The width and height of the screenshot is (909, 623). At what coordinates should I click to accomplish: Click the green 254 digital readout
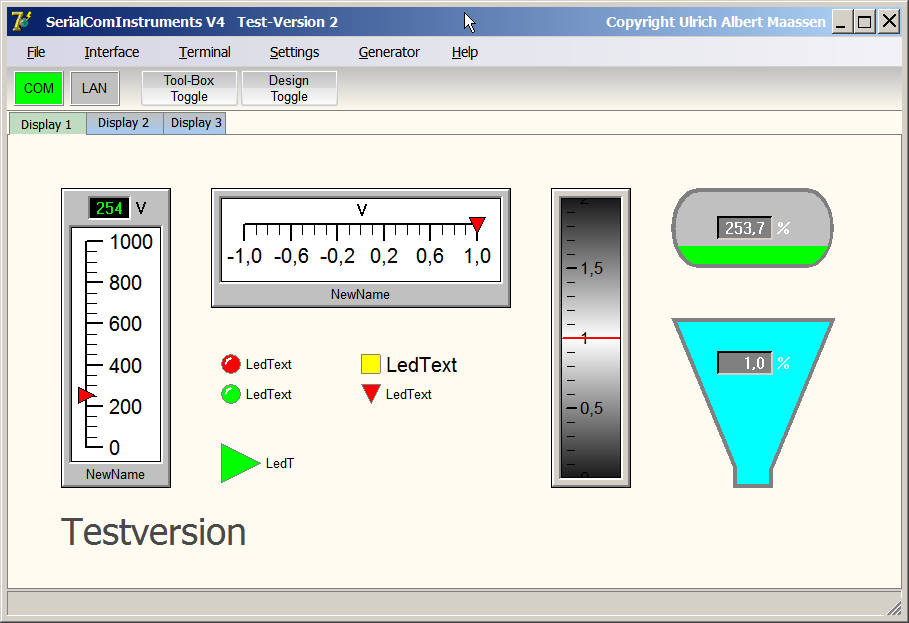pos(110,208)
